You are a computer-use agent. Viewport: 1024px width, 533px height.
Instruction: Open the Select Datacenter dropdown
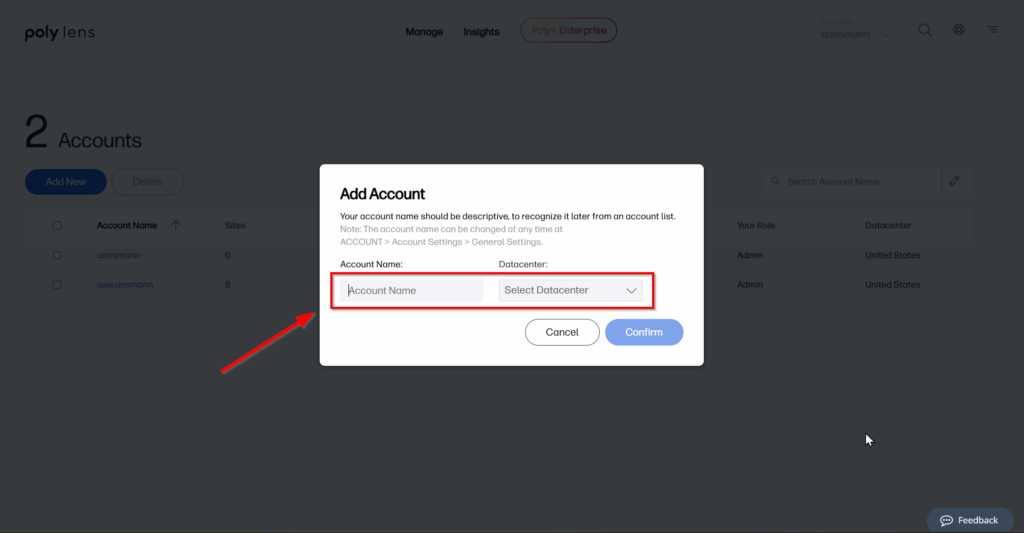click(570, 291)
